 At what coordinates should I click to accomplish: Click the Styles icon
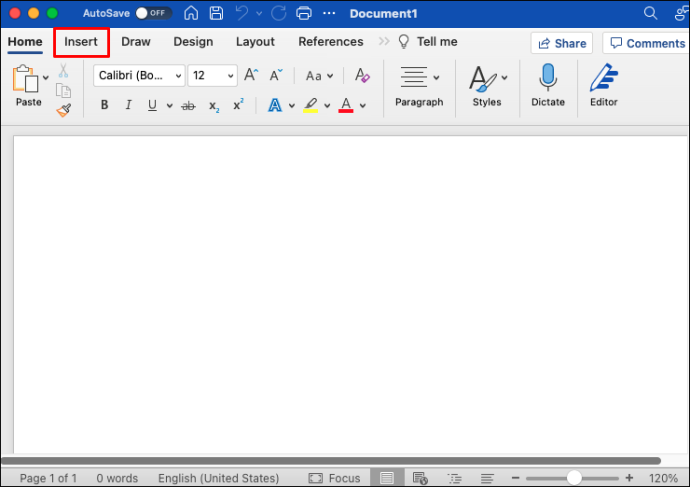[482, 78]
